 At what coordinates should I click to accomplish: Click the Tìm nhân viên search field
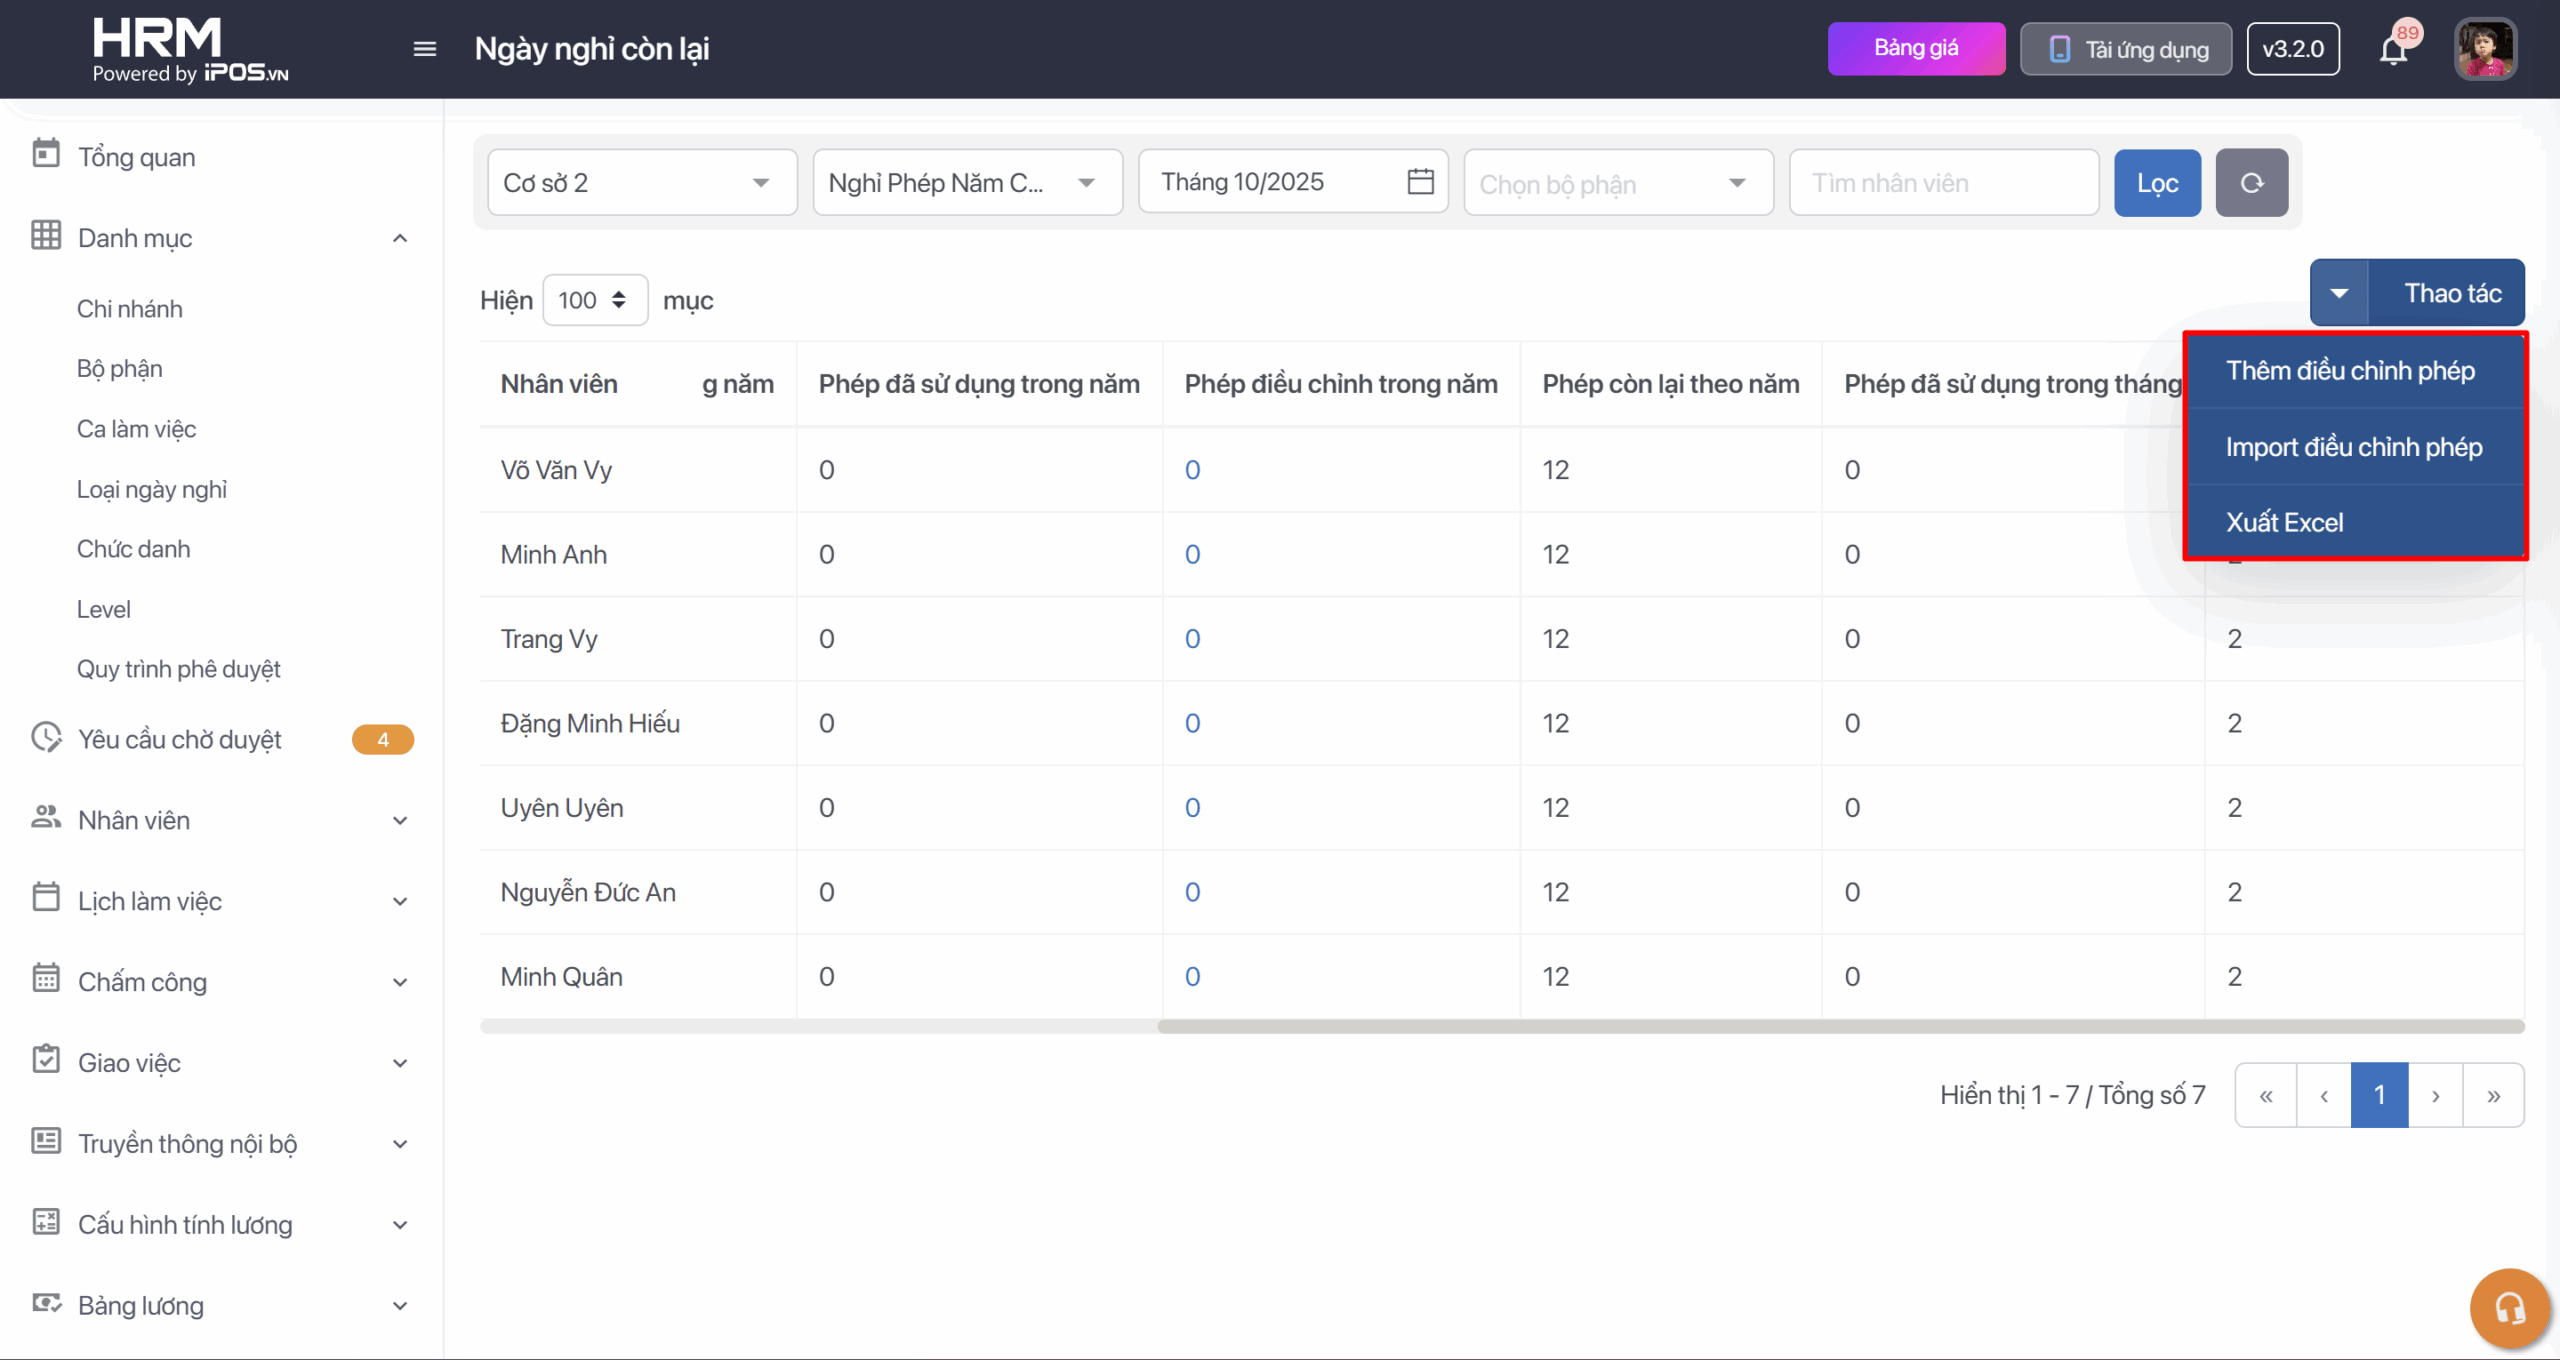point(1943,183)
